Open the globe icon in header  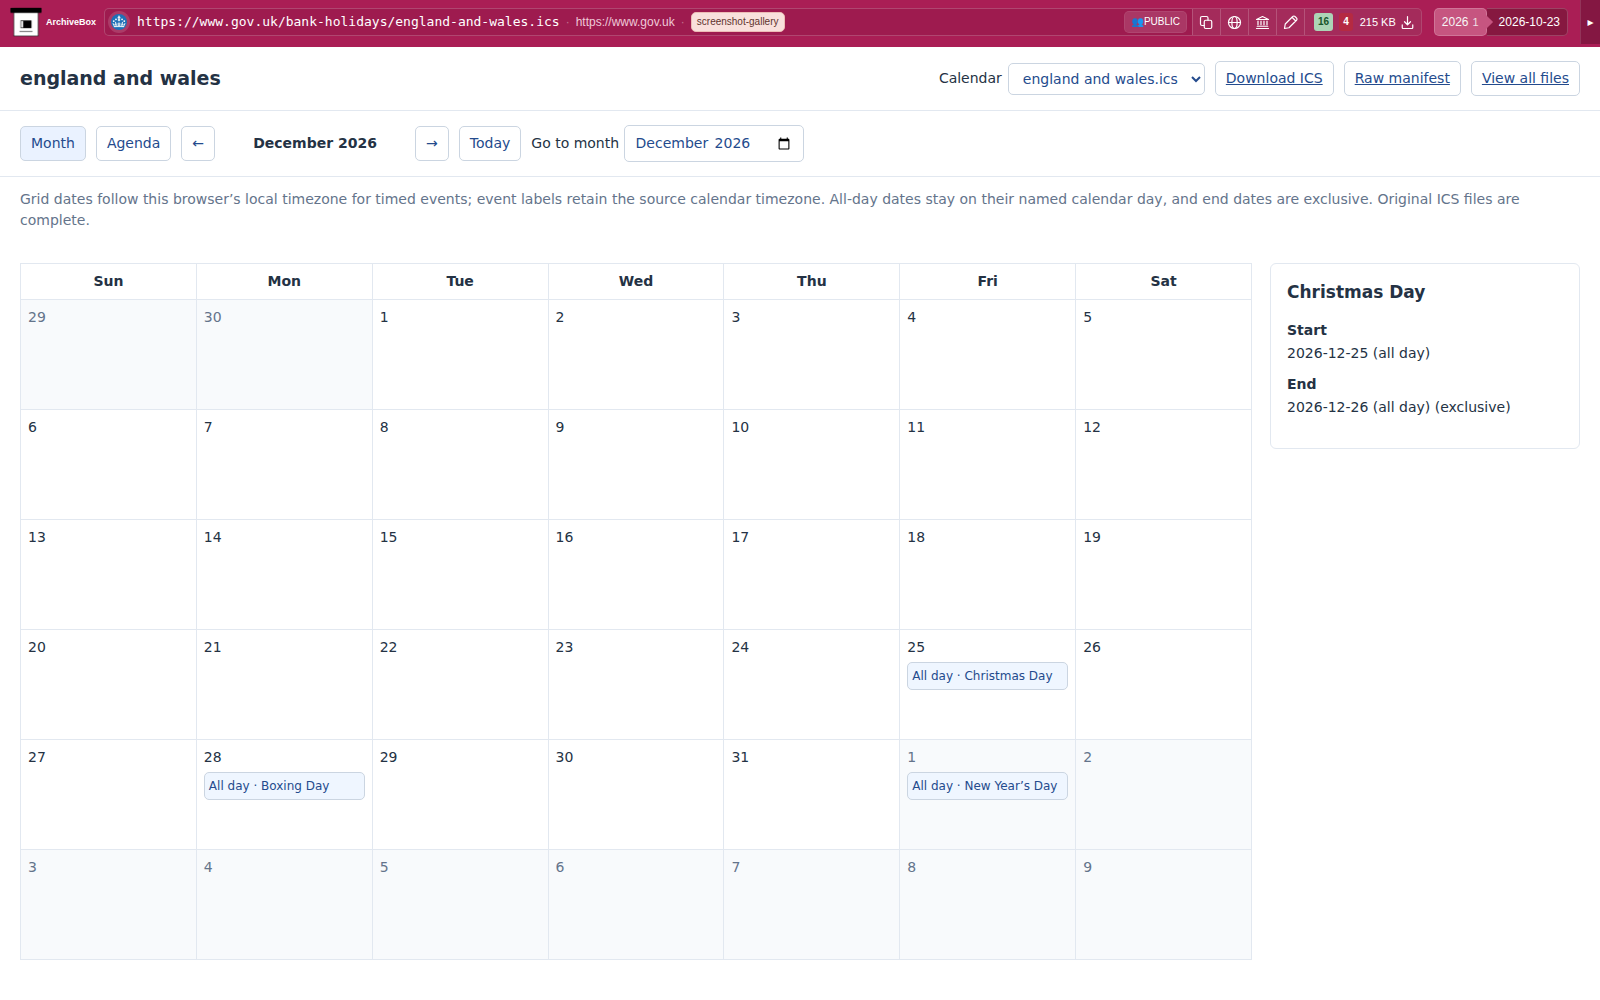click(1235, 22)
